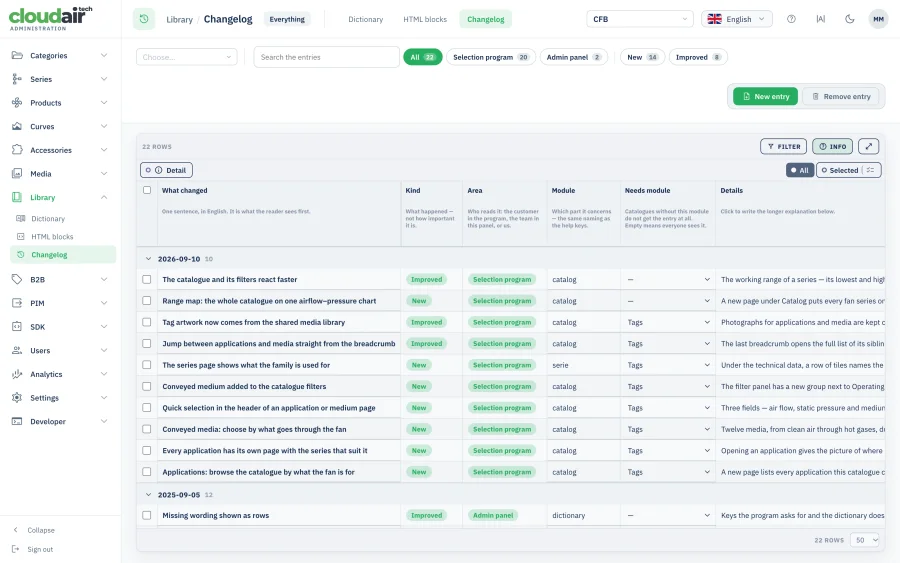Viewport: 900px width, 563px height.
Task: Check row 'Missing wording shown as rows'
Action: (147, 515)
